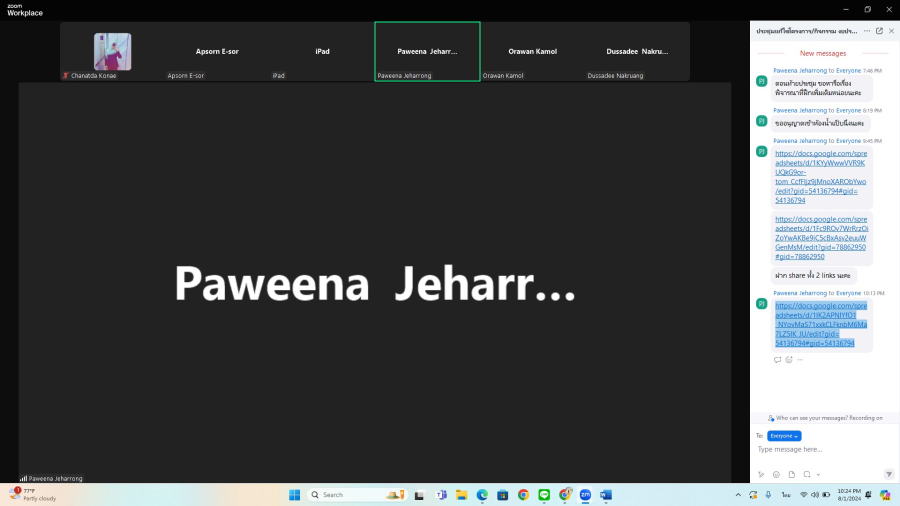
Task: Select Apsorn E-sor's participant tile
Action: tap(217, 52)
